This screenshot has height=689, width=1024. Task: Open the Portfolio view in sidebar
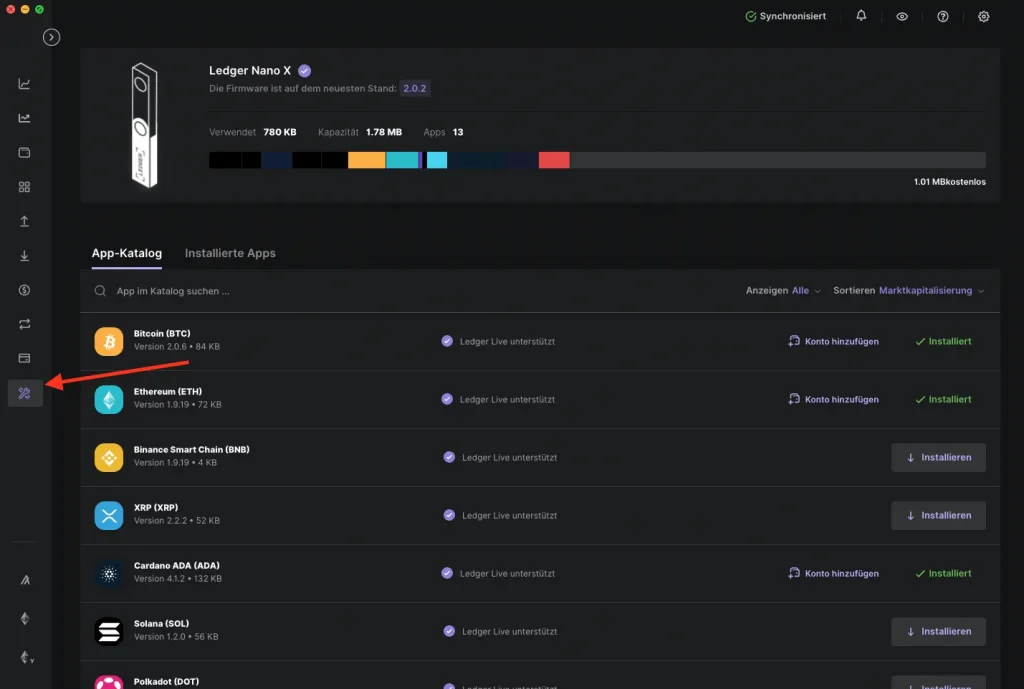[x=25, y=84]
